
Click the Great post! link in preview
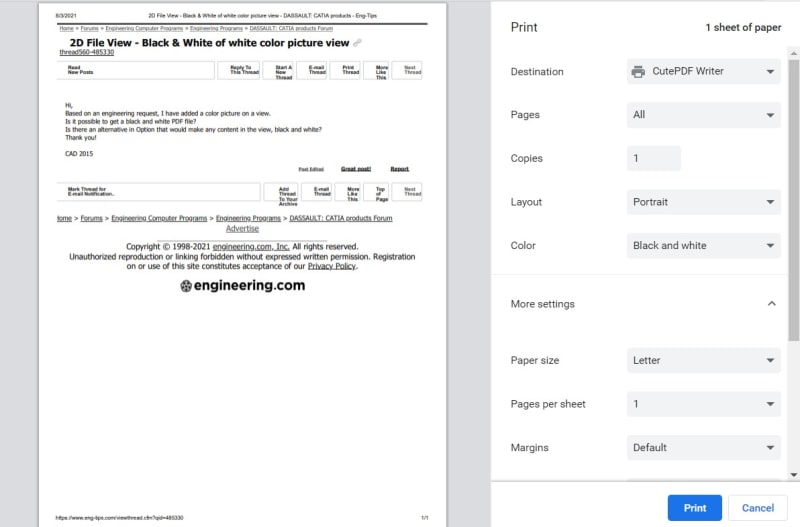(x=356, y=169)
